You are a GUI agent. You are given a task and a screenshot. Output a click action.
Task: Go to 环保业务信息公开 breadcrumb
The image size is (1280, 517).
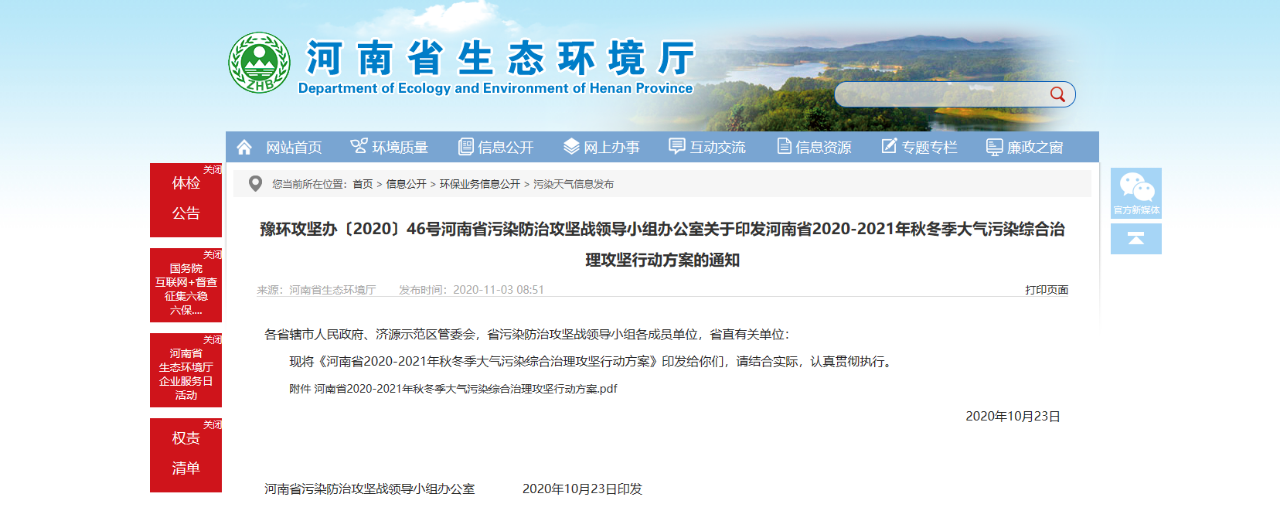click(x=480, y=184)
